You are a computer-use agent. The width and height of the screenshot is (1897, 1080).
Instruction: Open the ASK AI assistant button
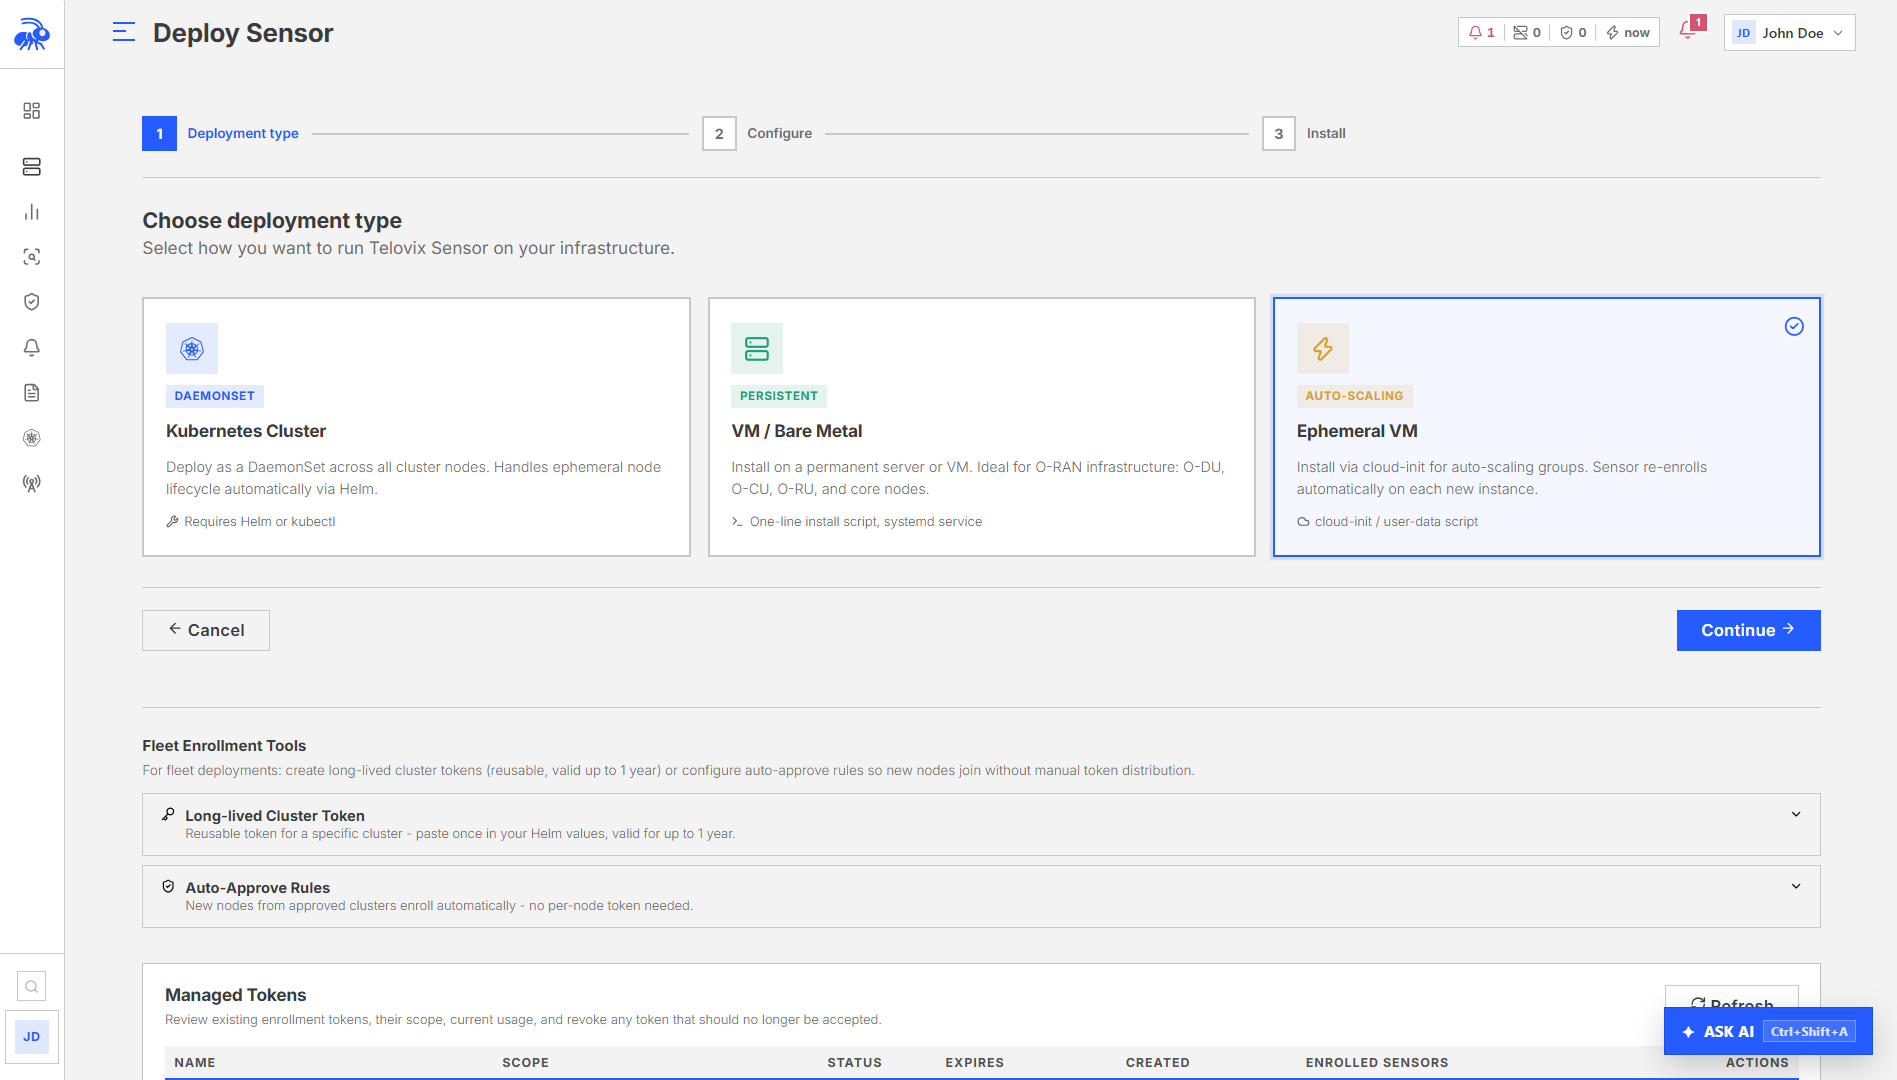[1768, 1031]
